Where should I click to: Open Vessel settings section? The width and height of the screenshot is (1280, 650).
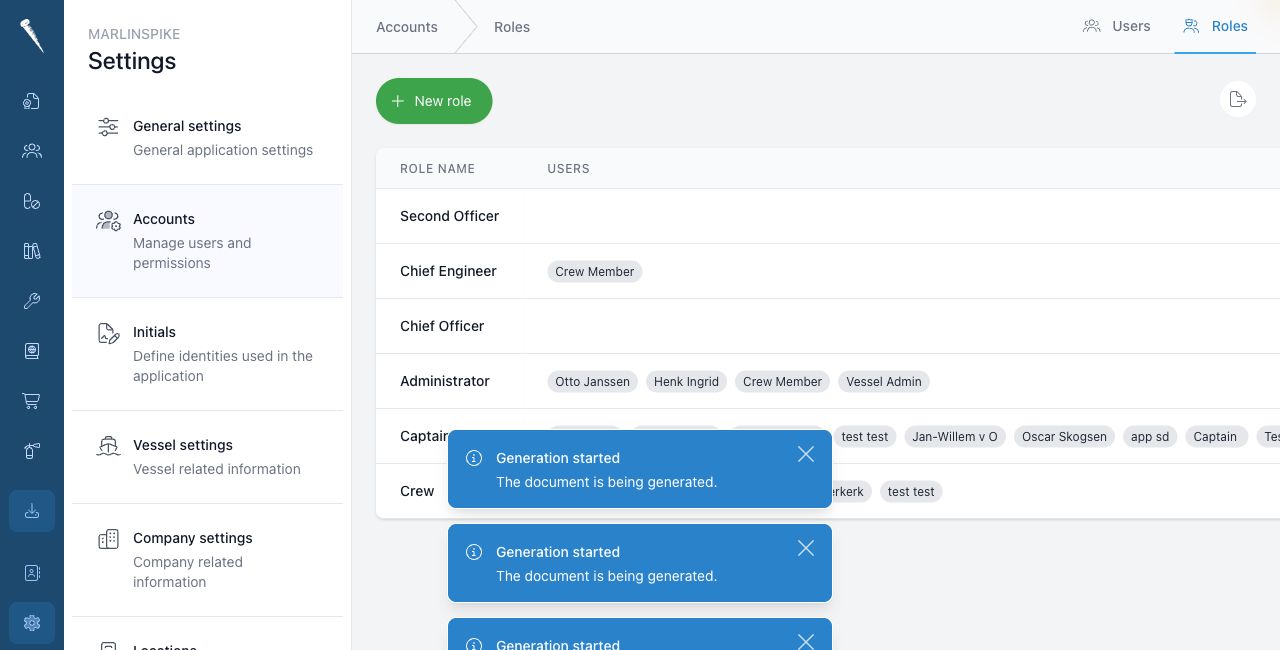(x=207, y=457)
